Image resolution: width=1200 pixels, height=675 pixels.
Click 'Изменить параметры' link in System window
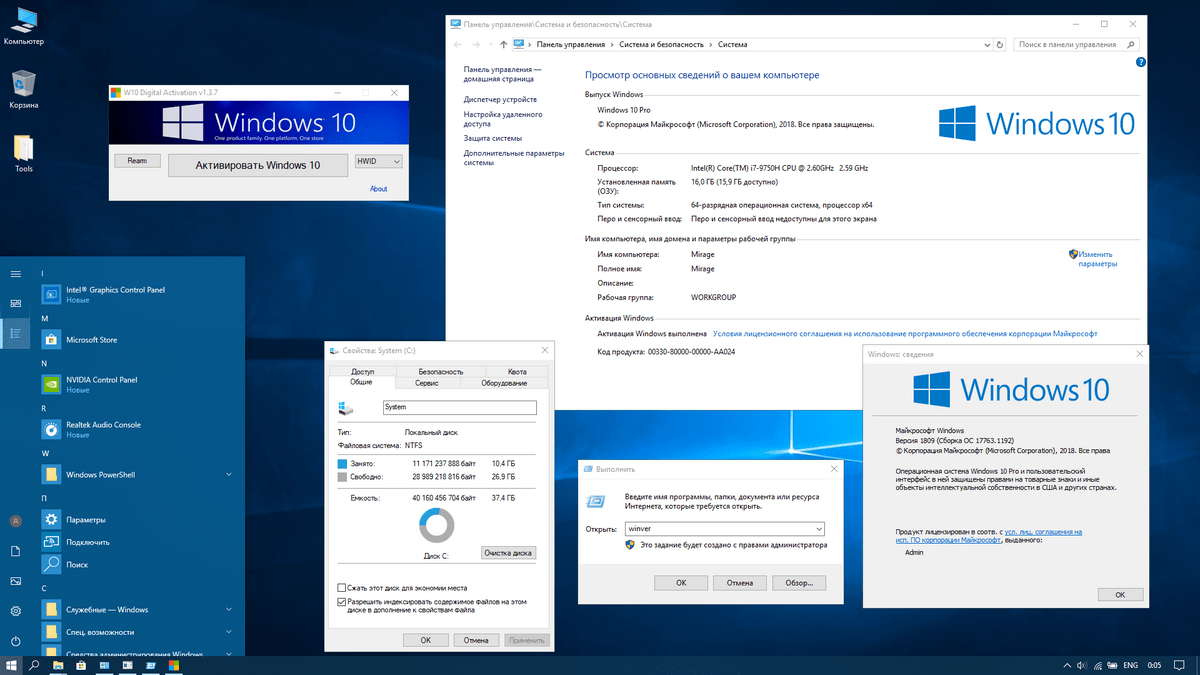click(1097, 259)
